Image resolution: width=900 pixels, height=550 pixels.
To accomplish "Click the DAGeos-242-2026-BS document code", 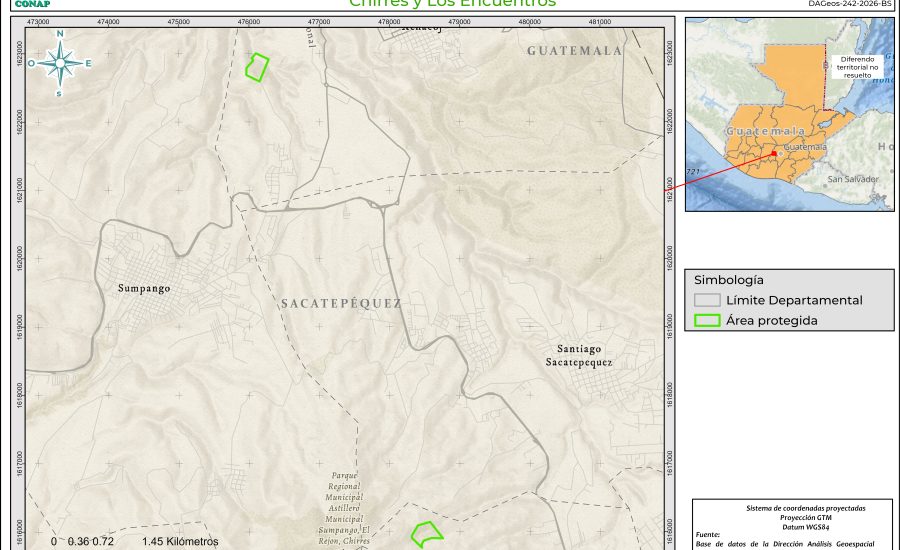I will 849,4.
